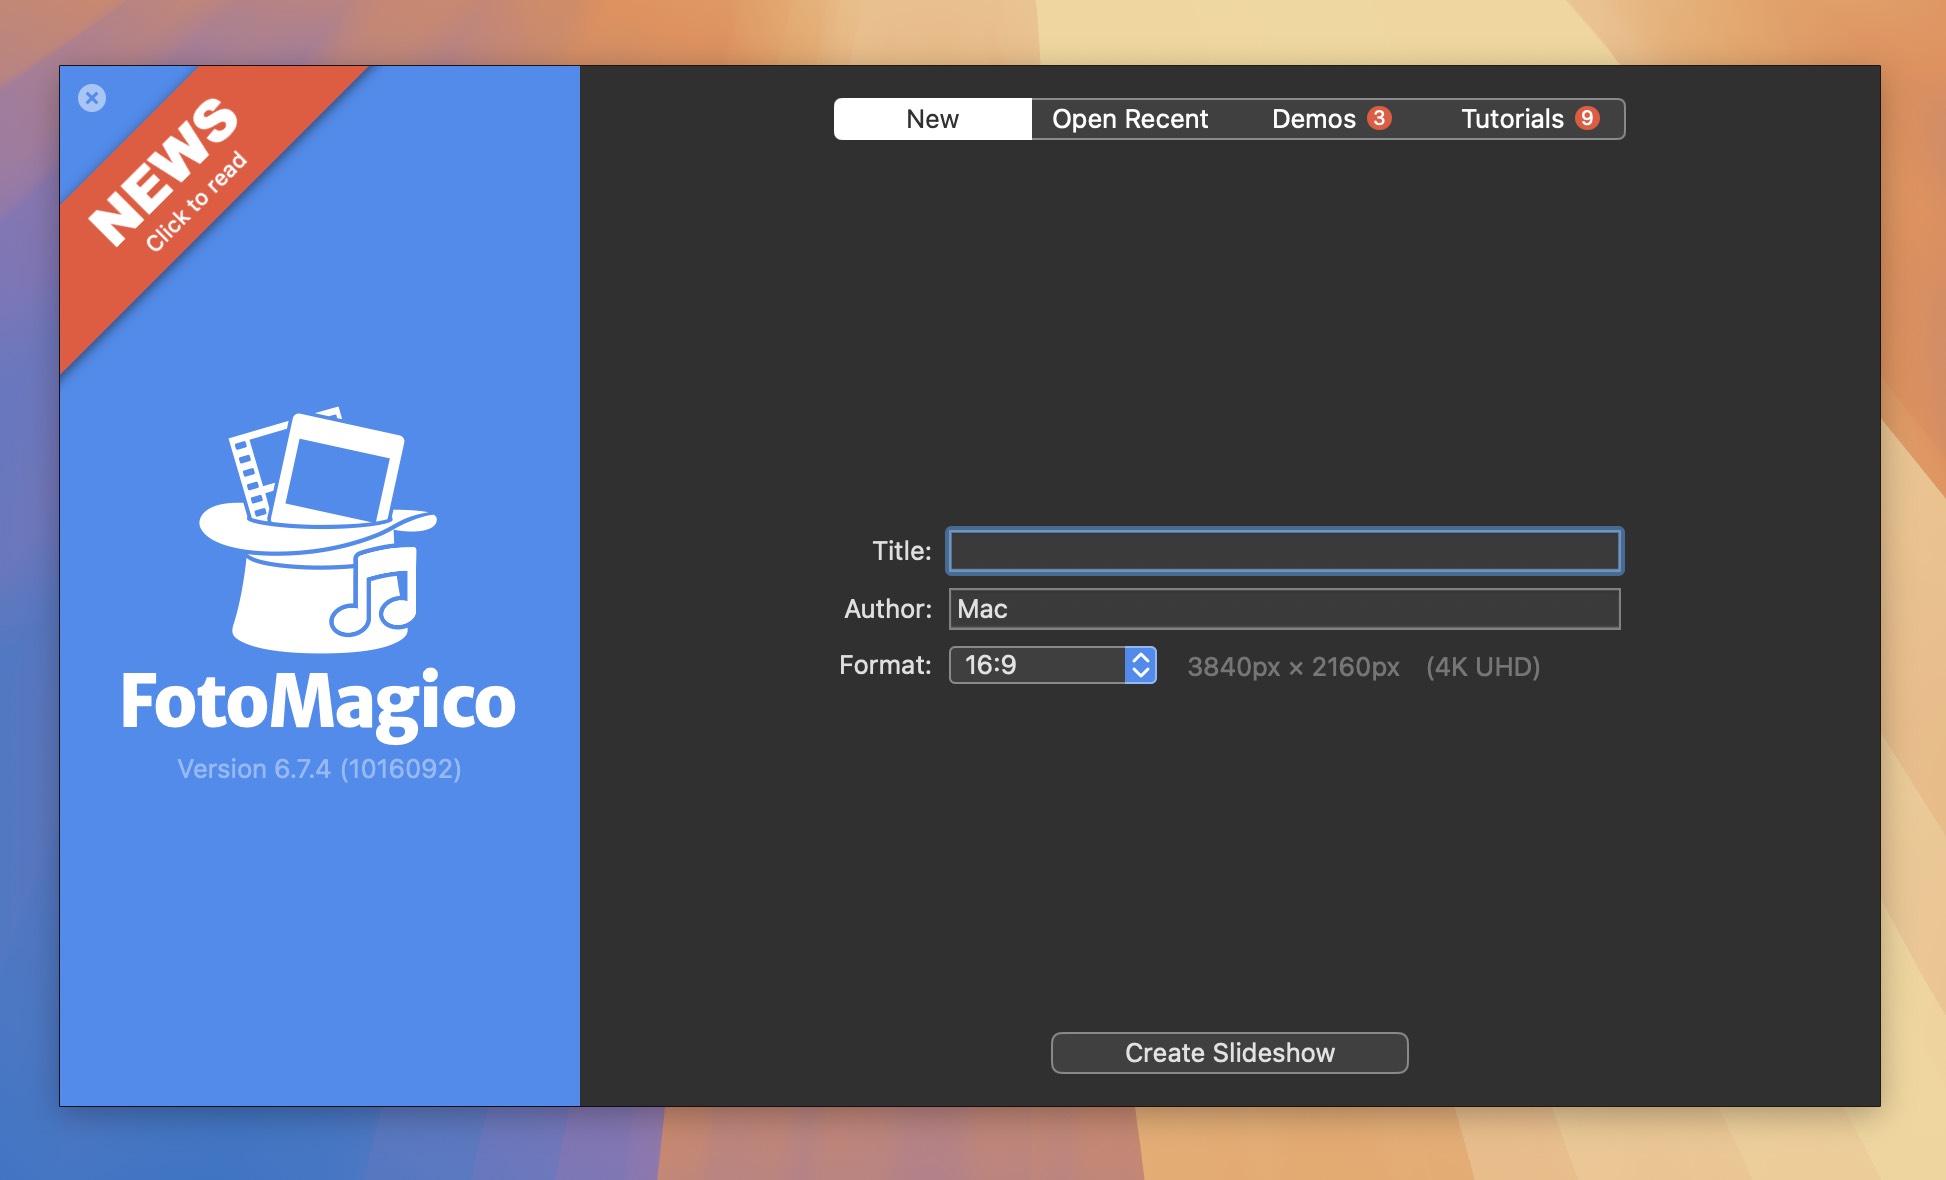Open the Demos tab

1328,119
